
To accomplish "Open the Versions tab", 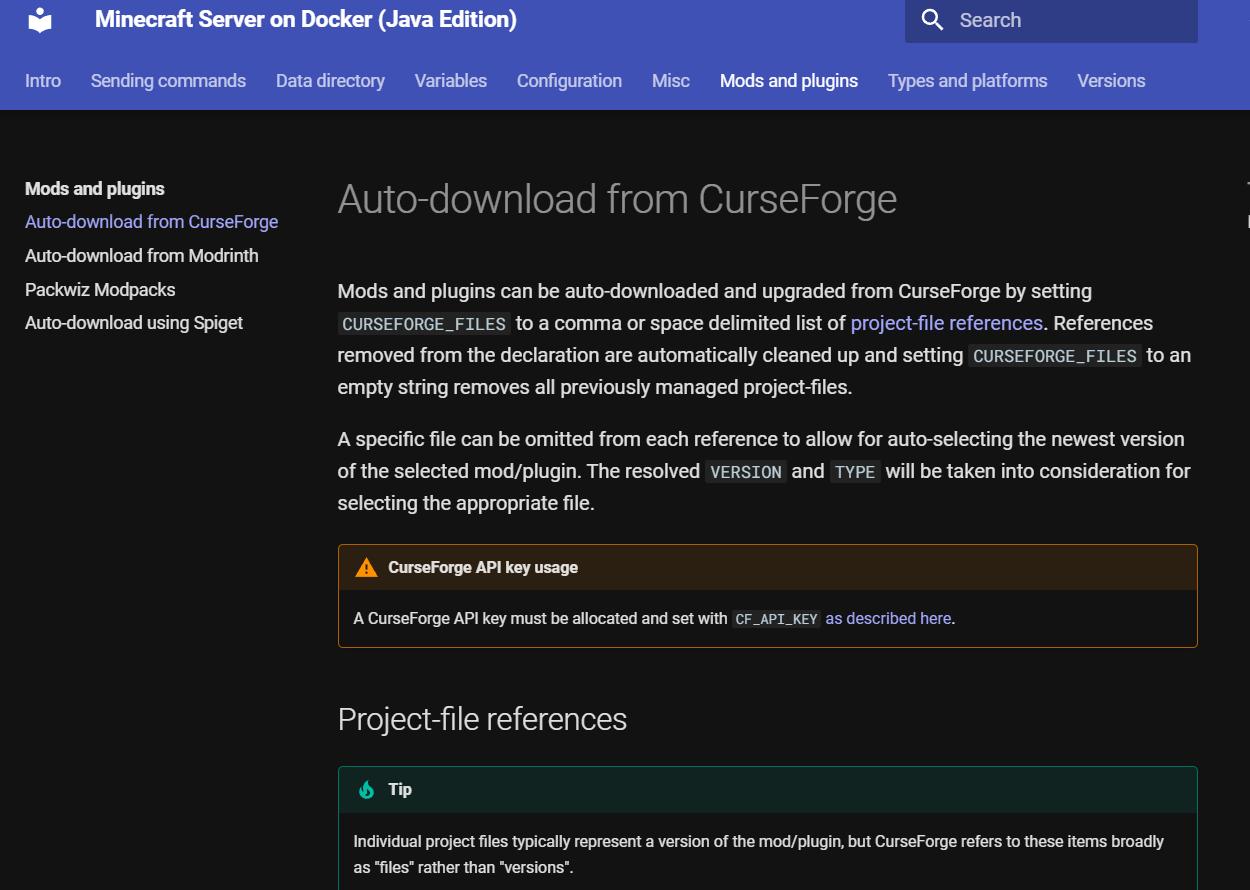I will pos(1111,81).
